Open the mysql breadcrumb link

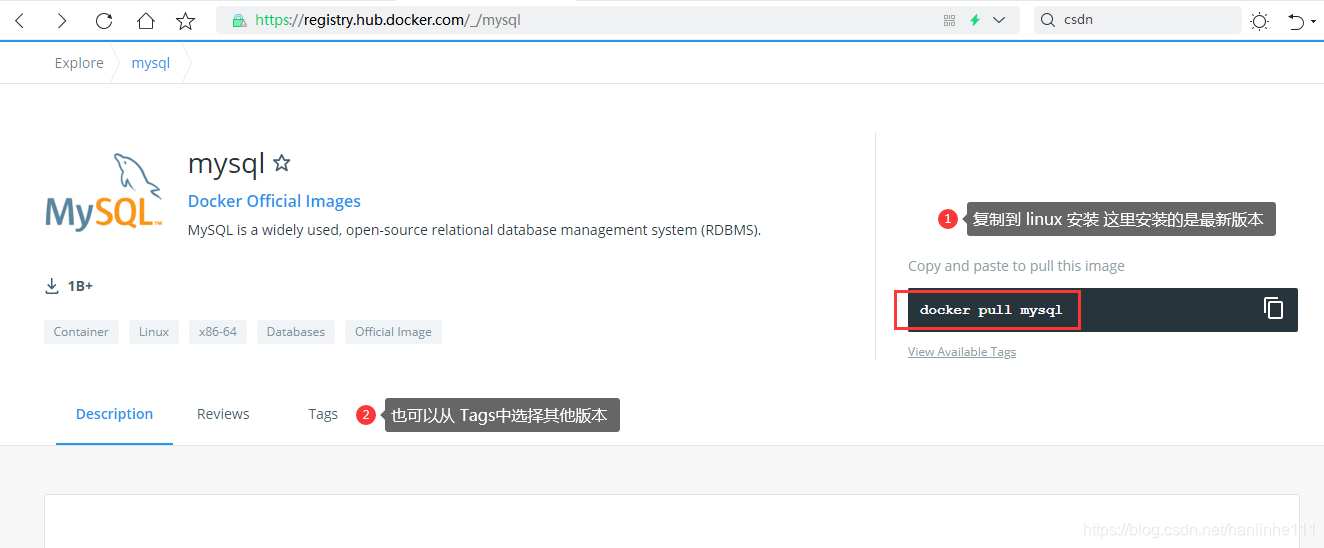click(151, 63)
